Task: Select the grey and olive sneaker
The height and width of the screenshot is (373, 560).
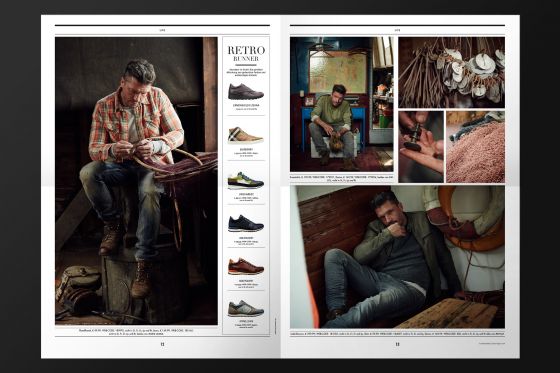Action: pos(246,308)
